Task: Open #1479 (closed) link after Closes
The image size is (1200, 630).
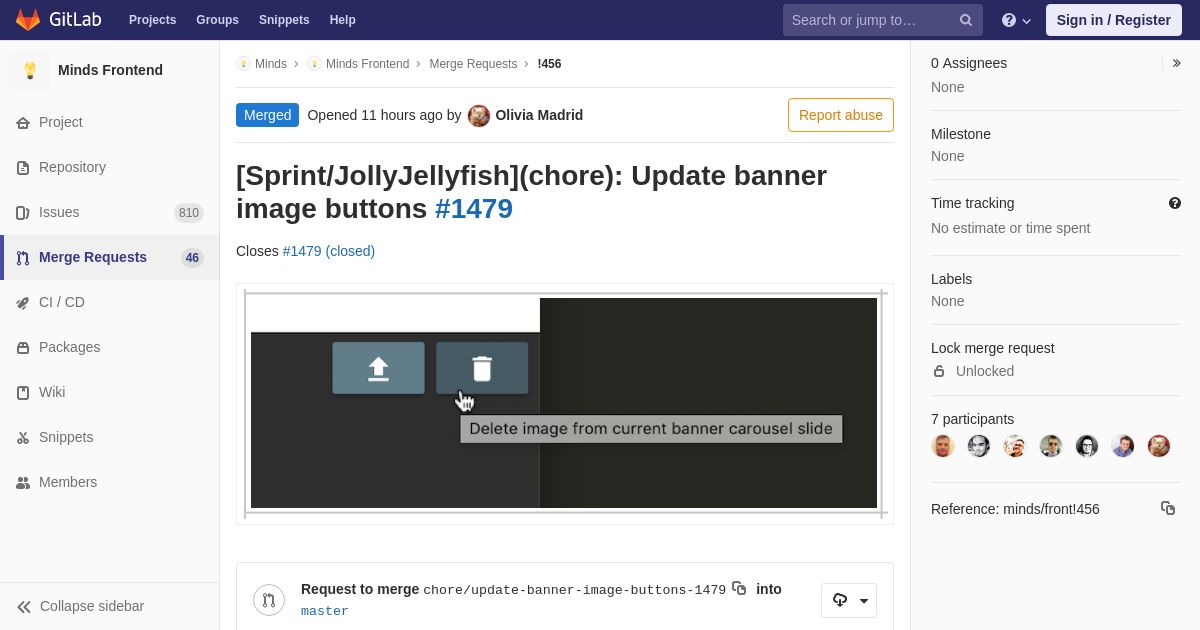Action: click(x=329, y=251)
